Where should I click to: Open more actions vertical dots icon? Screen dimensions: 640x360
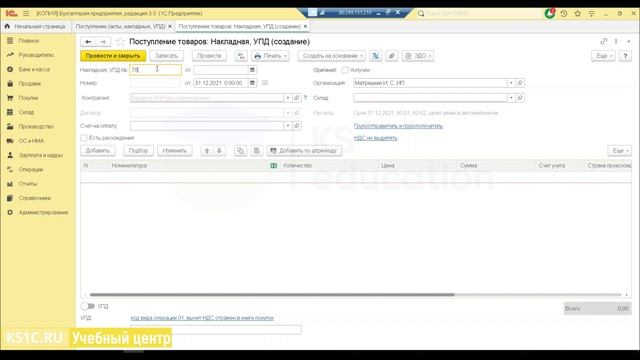coord(616,41)
